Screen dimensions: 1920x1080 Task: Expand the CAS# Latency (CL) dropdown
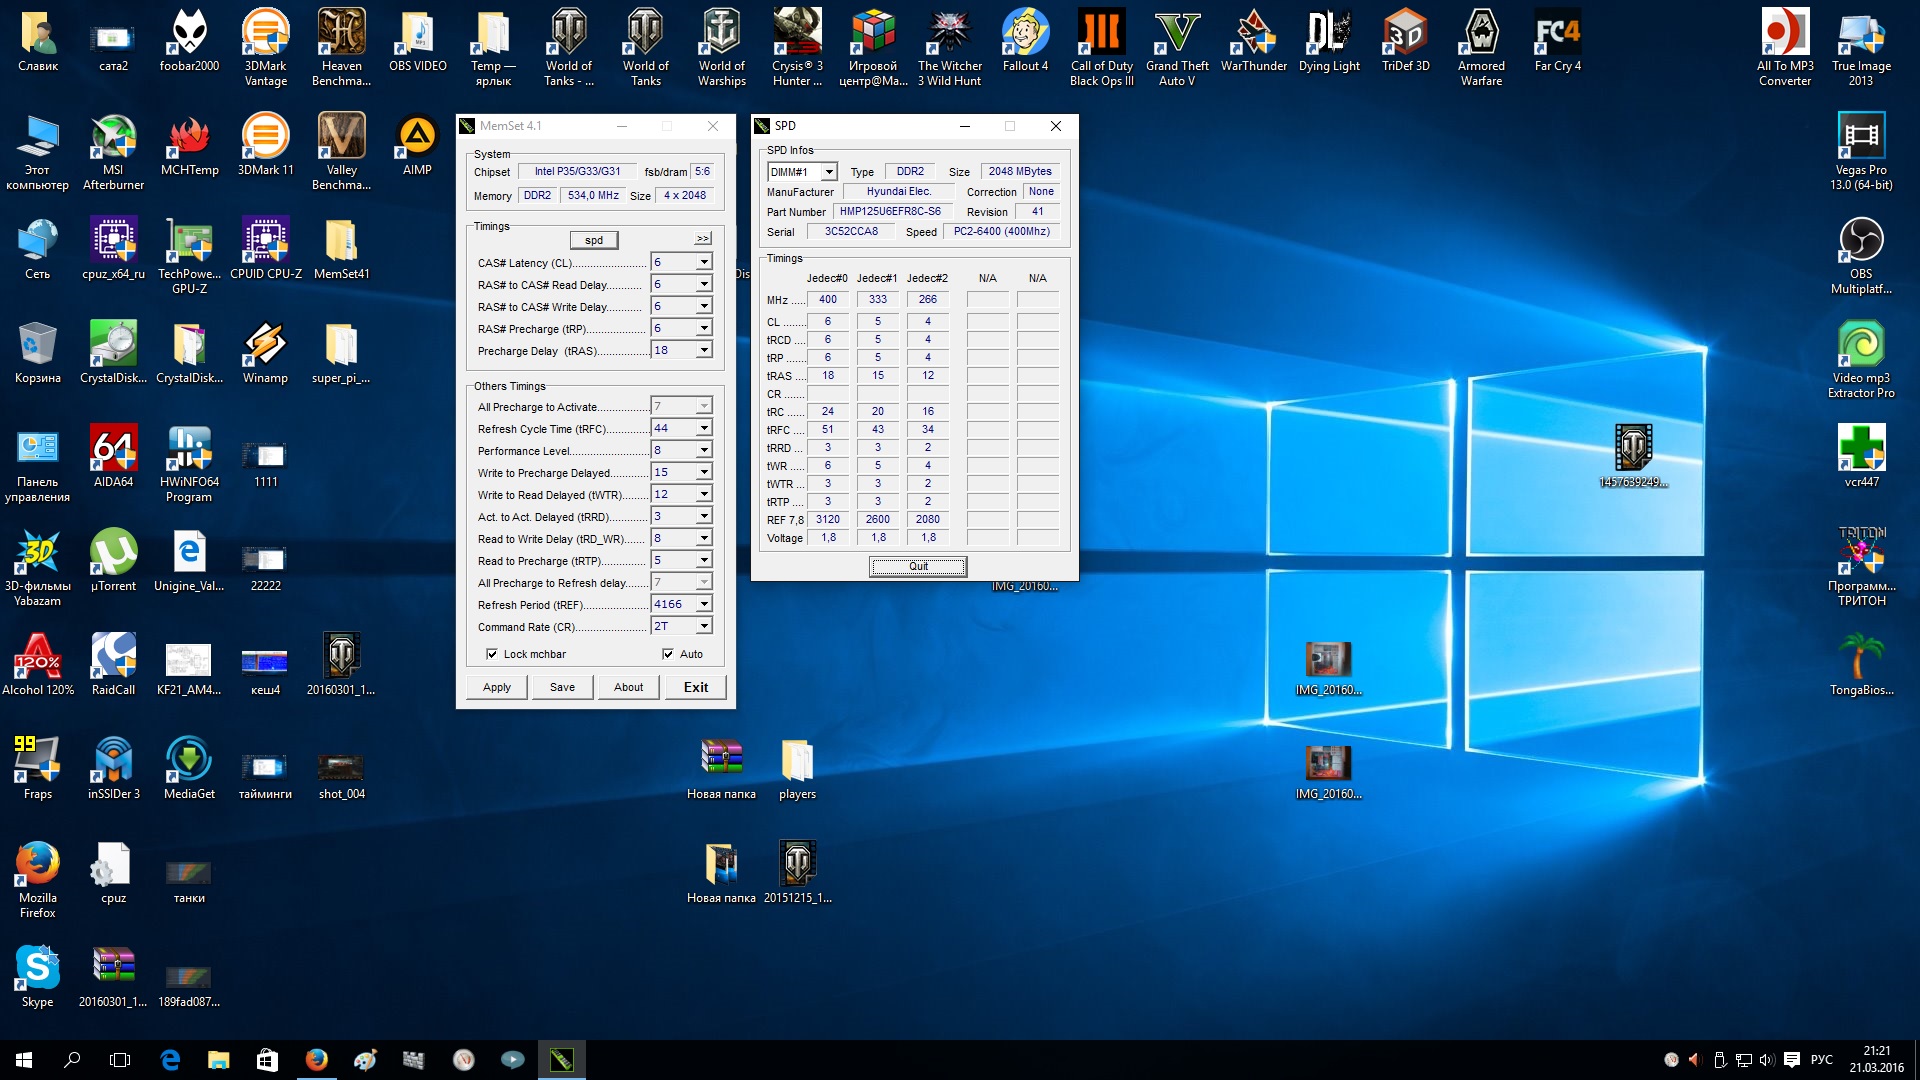(704, 262)
